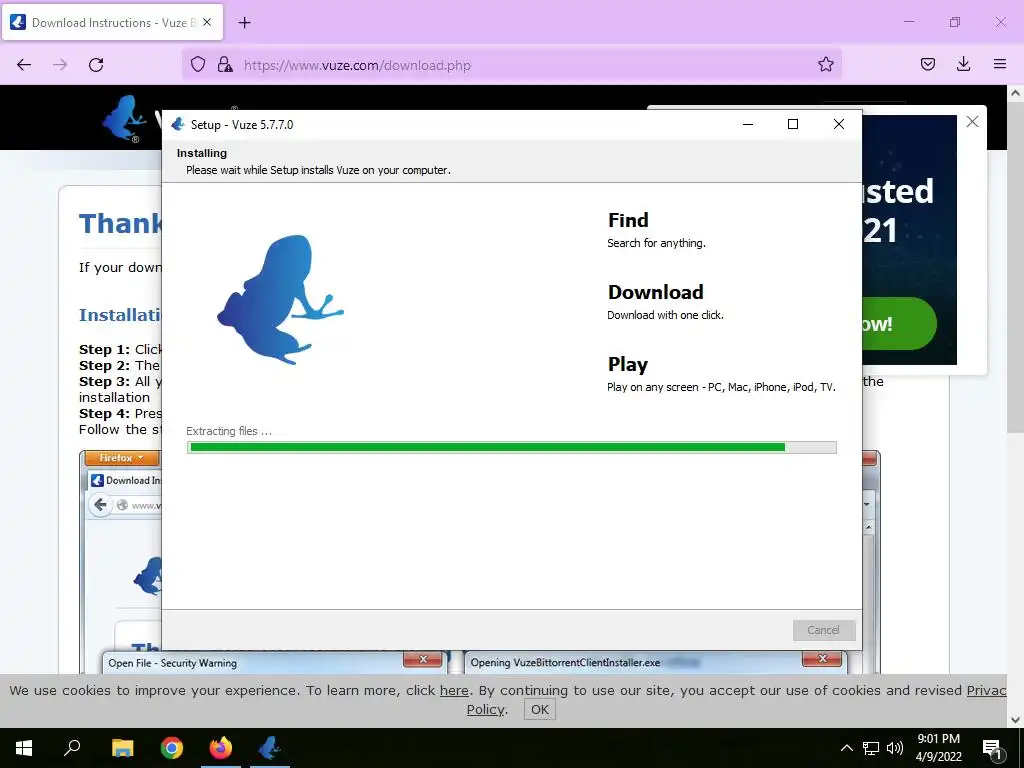Open the Policy link in cookie banner
The height and width of the screenshot is (768, 1024).
point(485,709)
